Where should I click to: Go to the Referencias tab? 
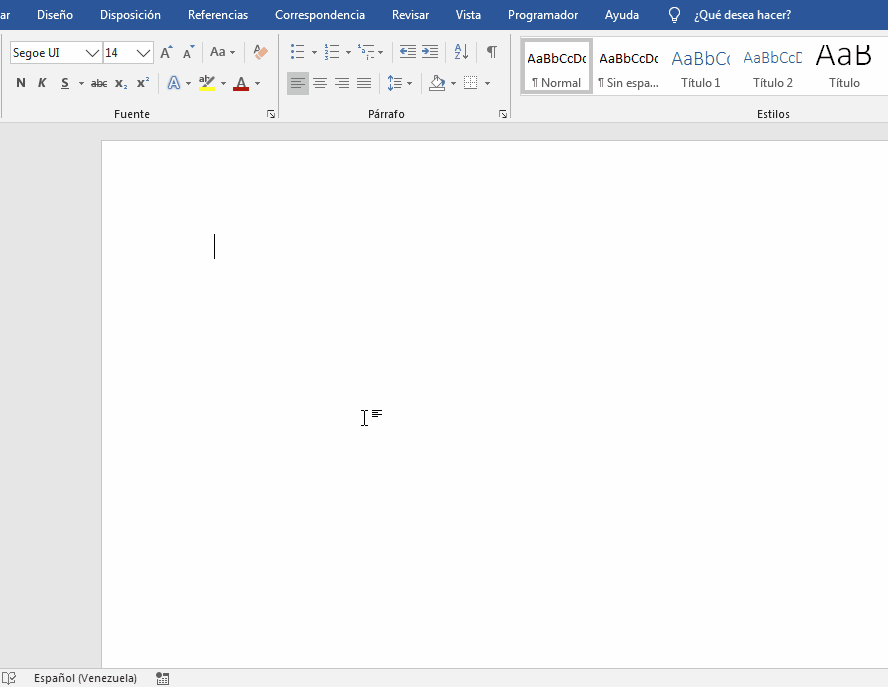pos(218,15)
